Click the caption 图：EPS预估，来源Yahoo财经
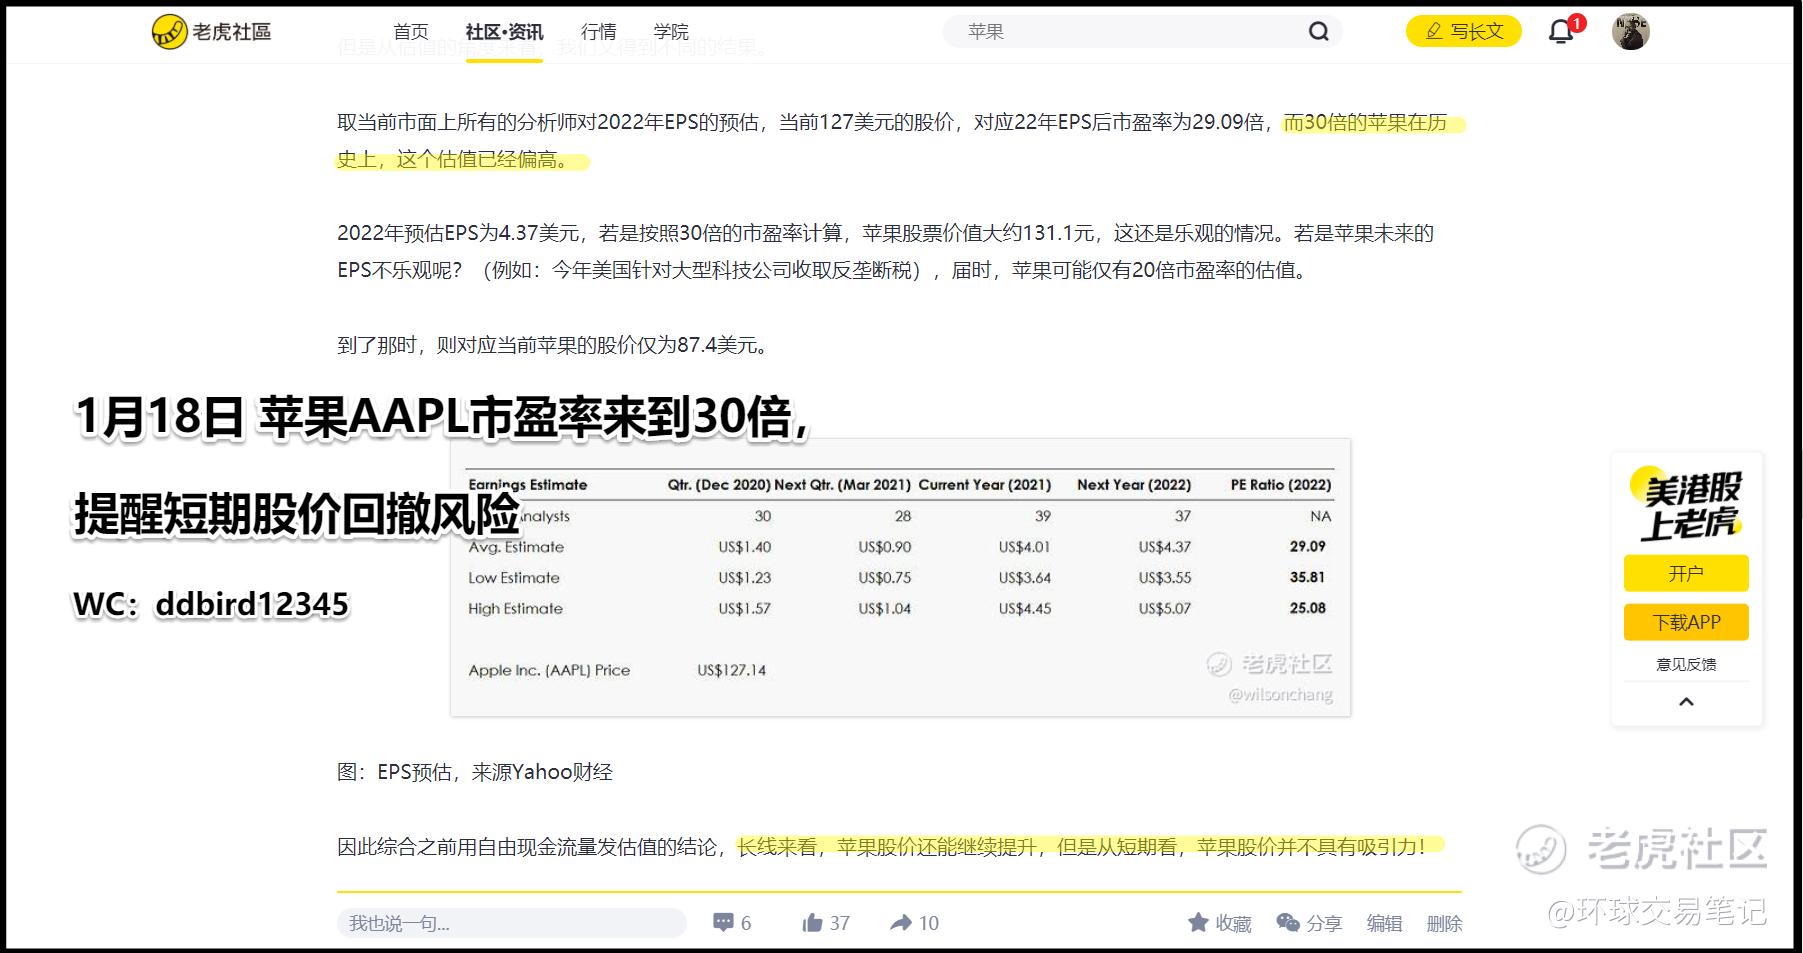Screen dimensions: 1803x953 (475, 772)
